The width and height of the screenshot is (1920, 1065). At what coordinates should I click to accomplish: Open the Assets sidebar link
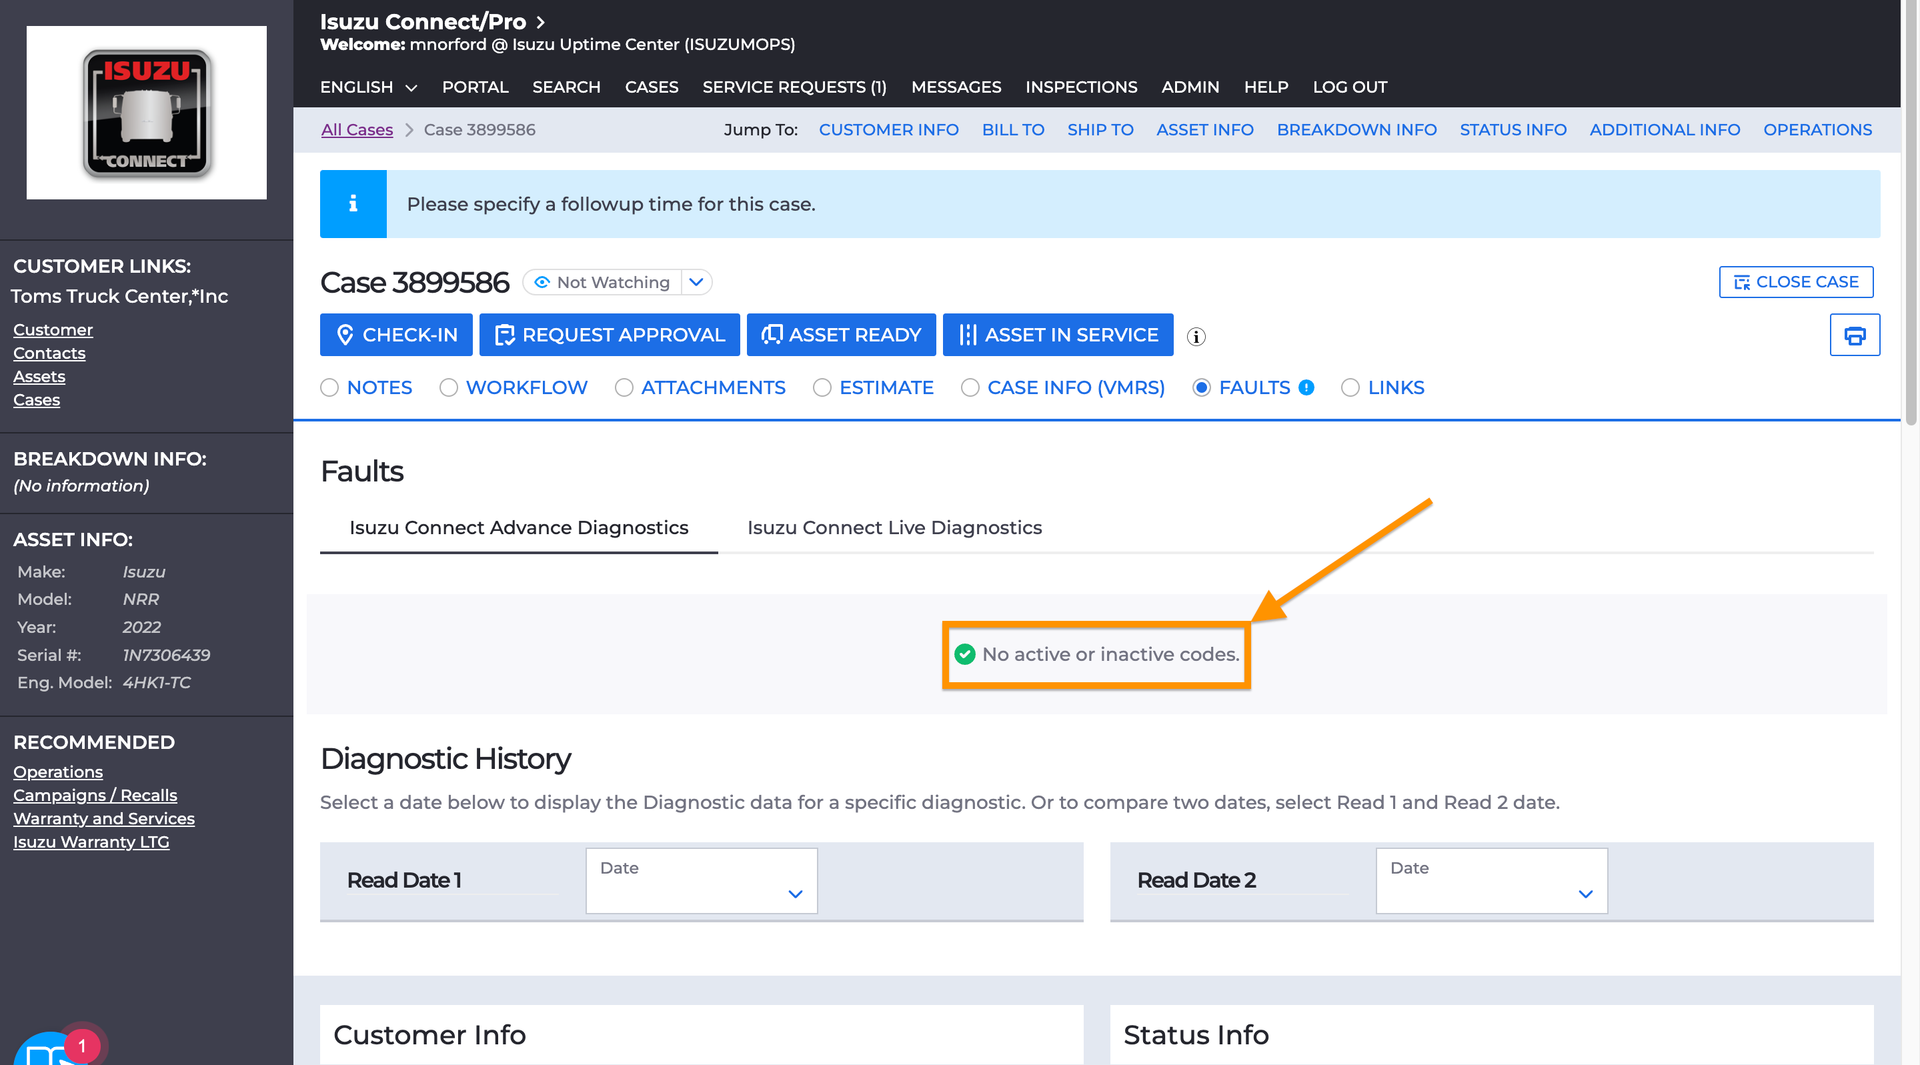[39, 377]
